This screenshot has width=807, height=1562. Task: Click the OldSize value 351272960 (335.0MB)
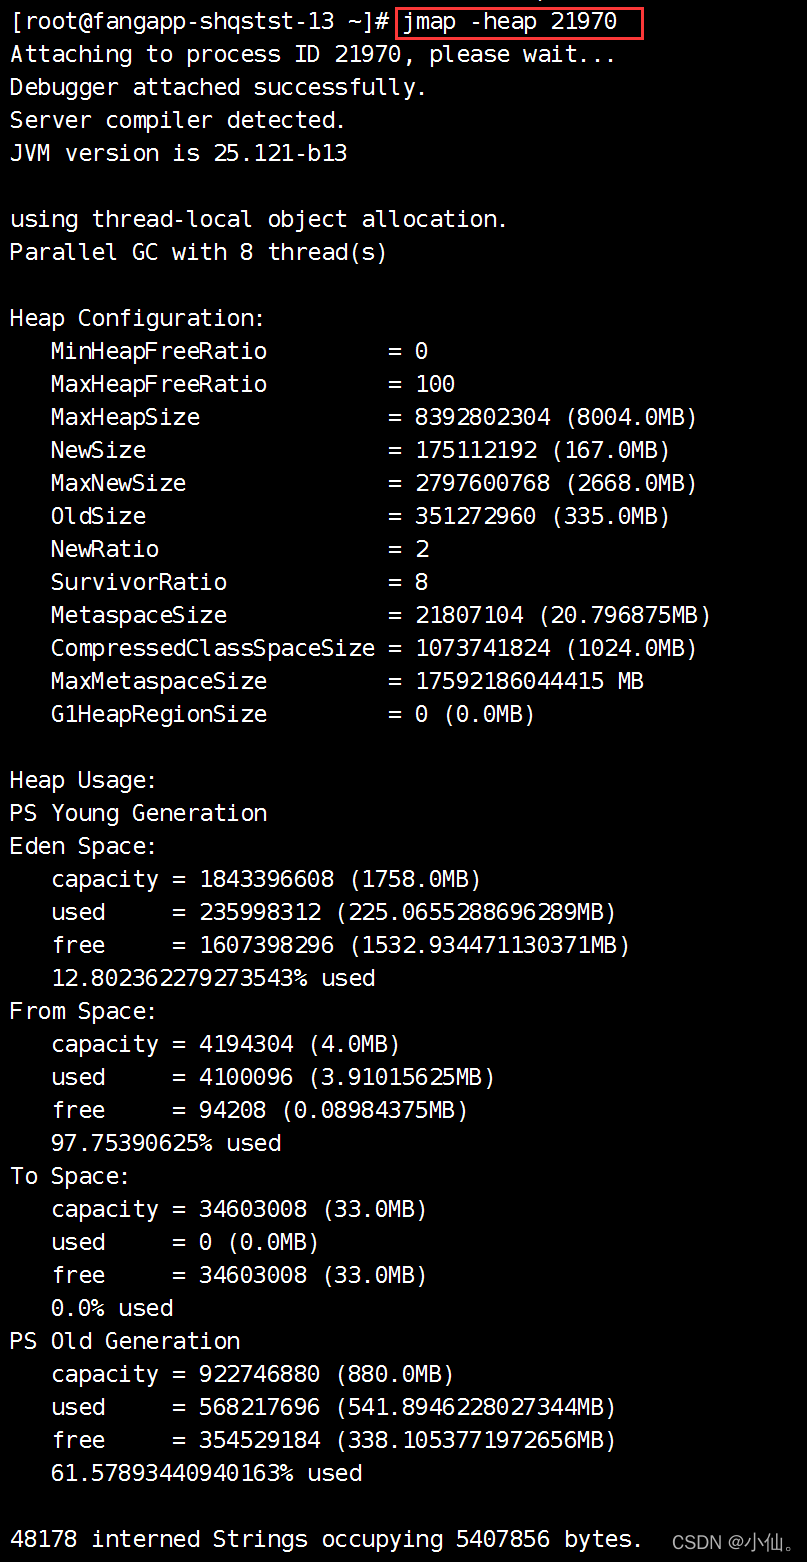coord(543,516)
